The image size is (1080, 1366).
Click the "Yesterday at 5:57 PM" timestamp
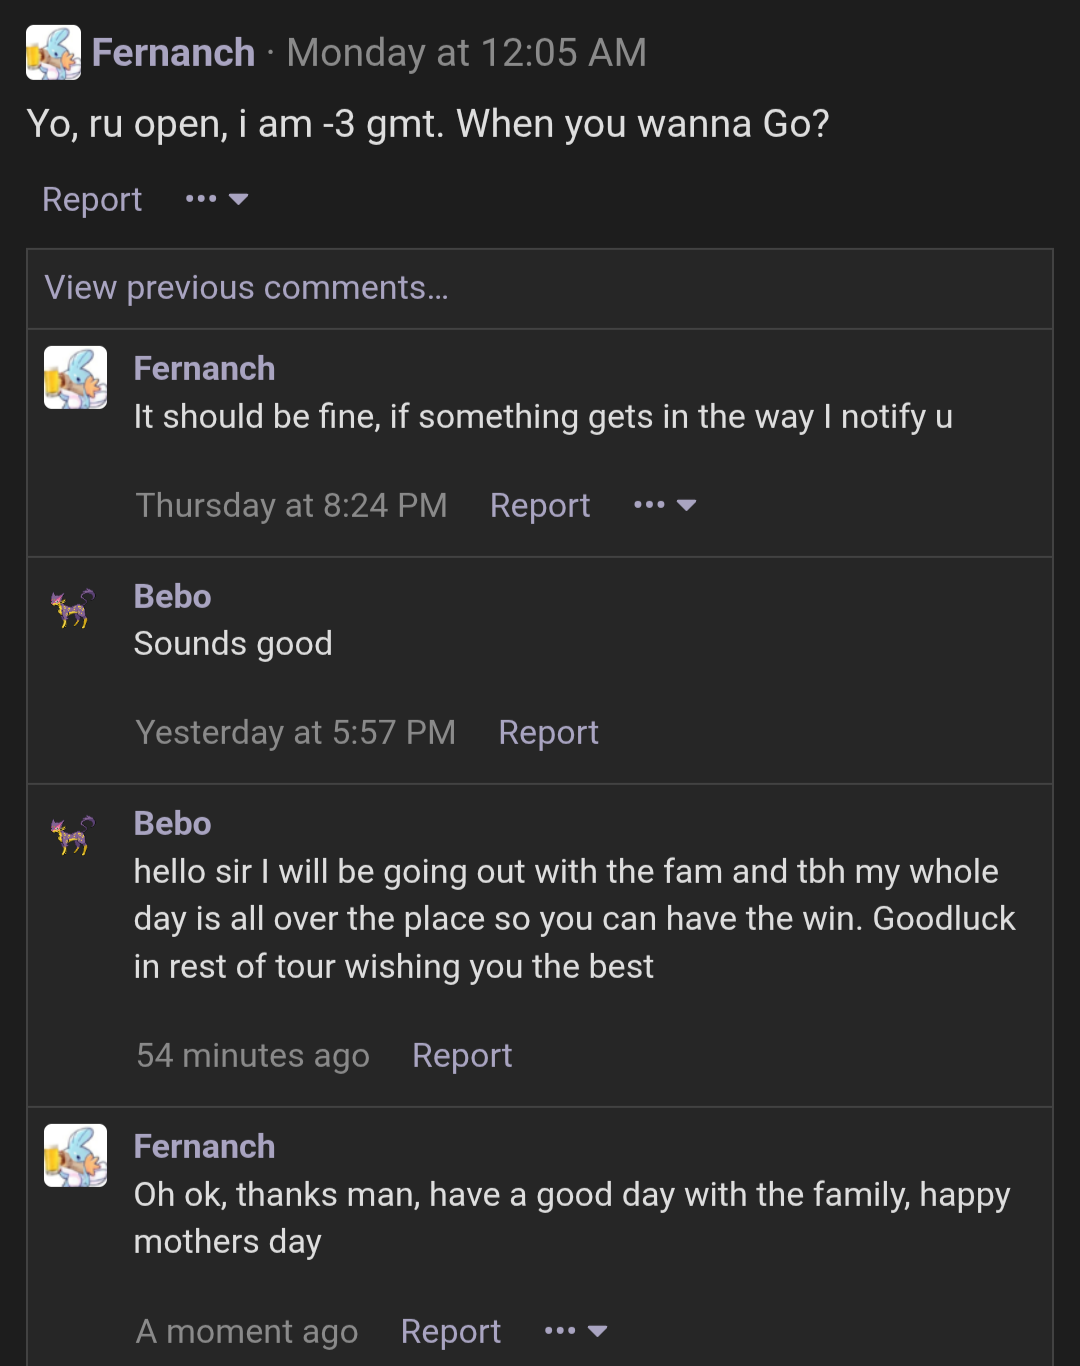pyautogui.click(x=295, y=732)
